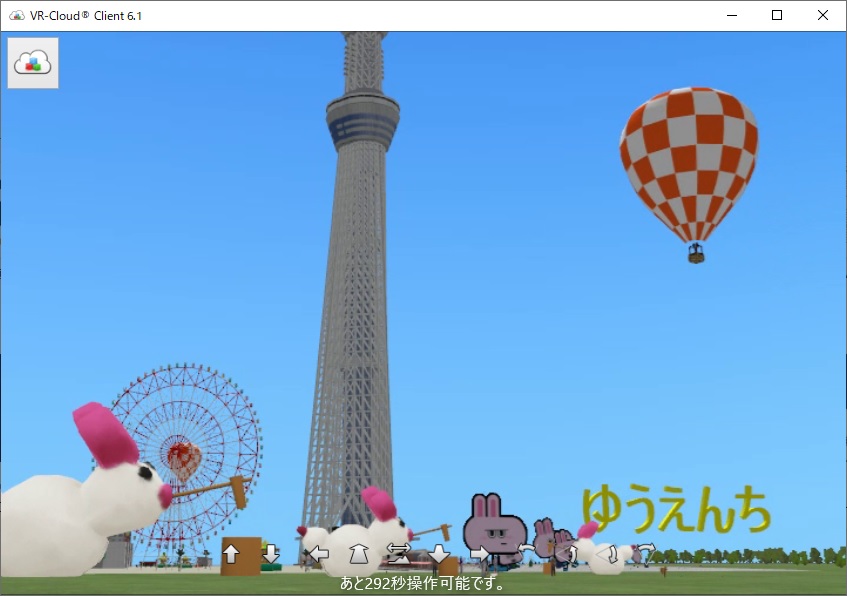Image resolution: width=847 pixels, height=596 pixels.
Task: Click the tilt-down curved arrow icon
Action: coord(607,554)
